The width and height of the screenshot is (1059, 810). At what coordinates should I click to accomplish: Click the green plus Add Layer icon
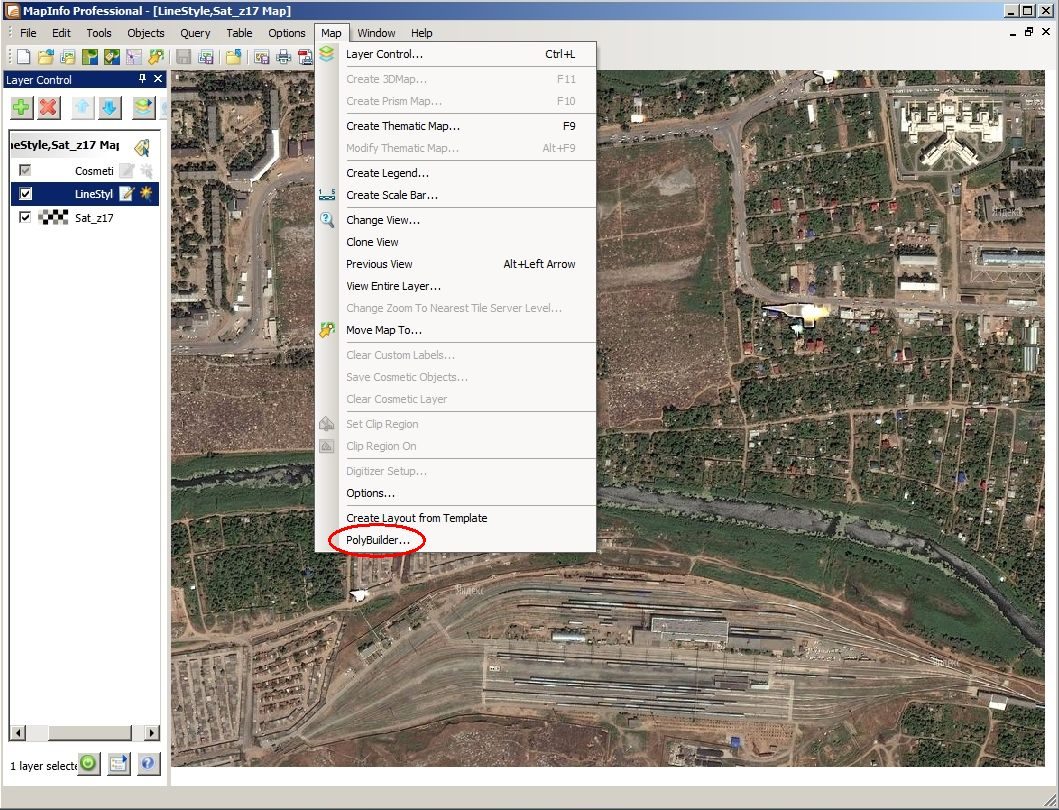(x=22, y=107)
